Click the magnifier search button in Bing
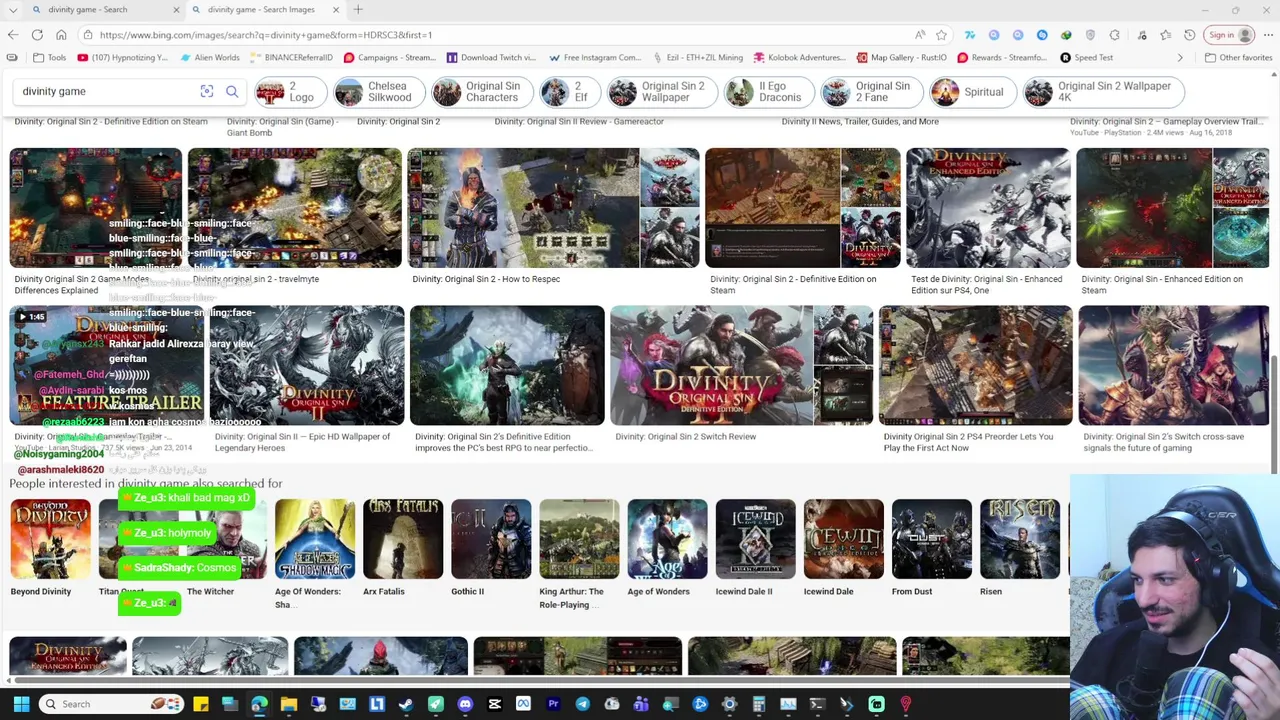The height and width of the screenshot is (720, 1280). (232, 91)
